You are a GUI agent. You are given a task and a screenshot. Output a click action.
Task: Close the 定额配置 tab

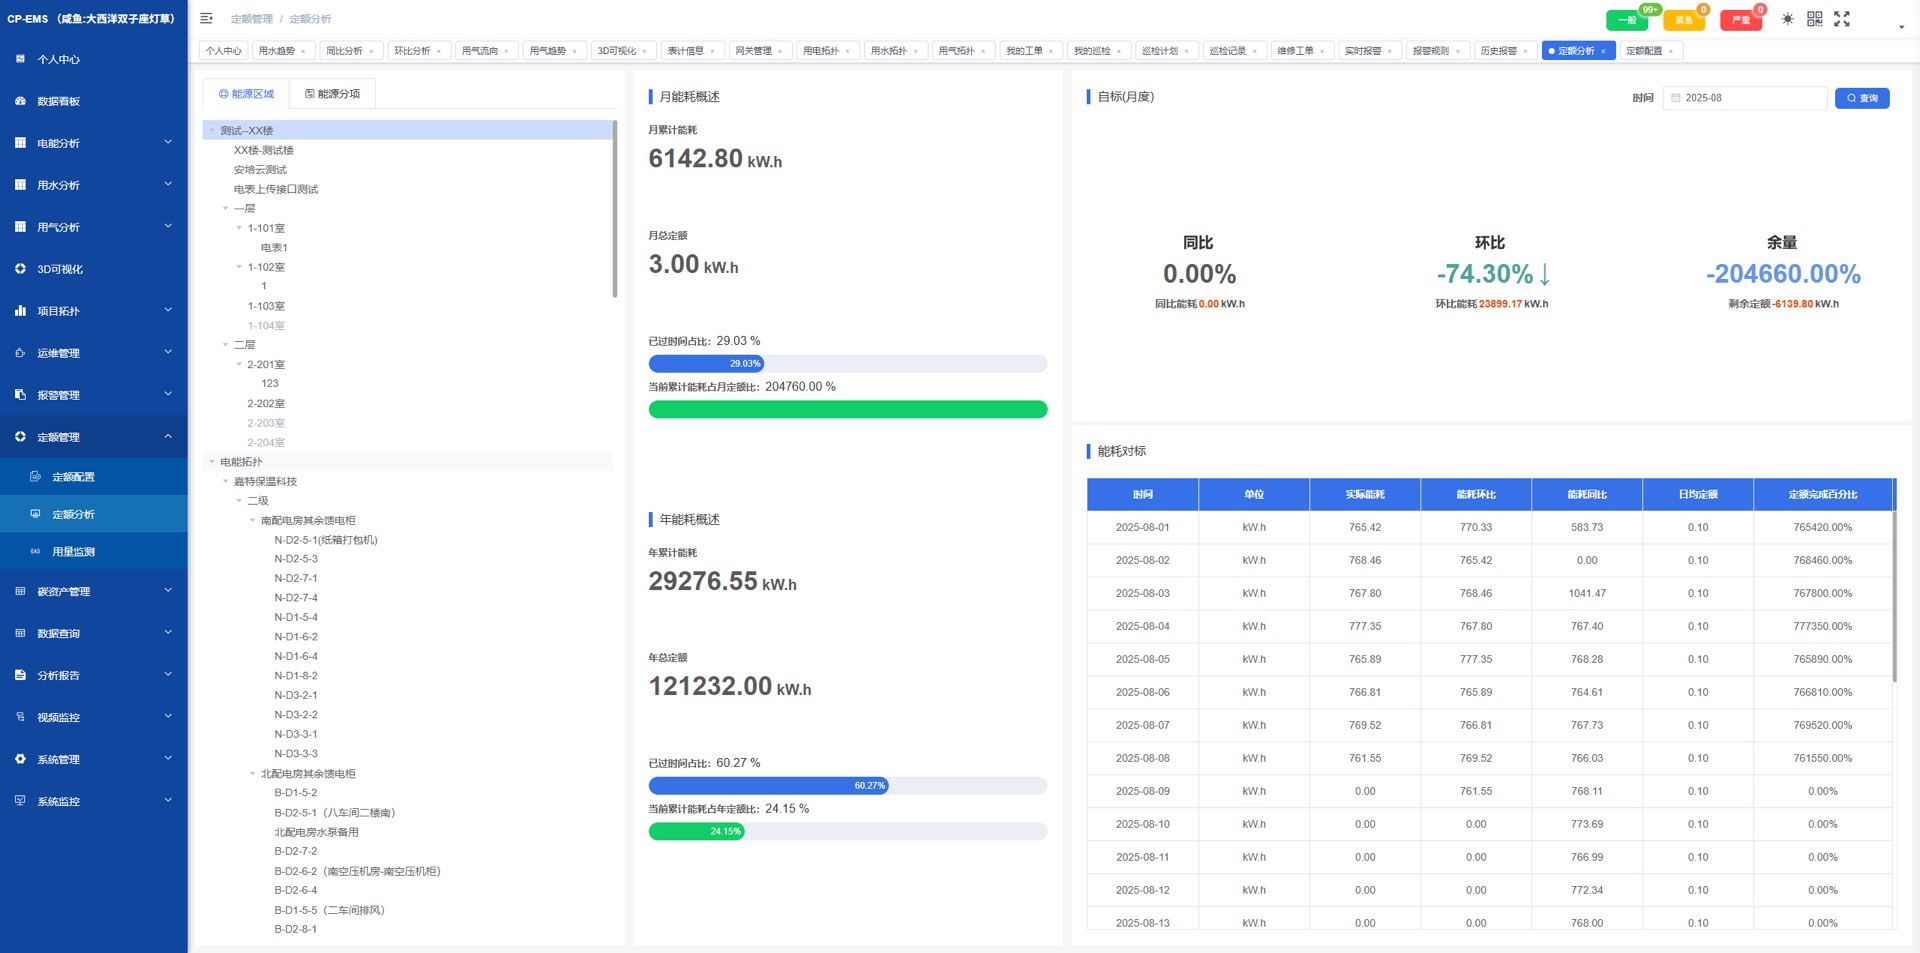point(1670,51)
